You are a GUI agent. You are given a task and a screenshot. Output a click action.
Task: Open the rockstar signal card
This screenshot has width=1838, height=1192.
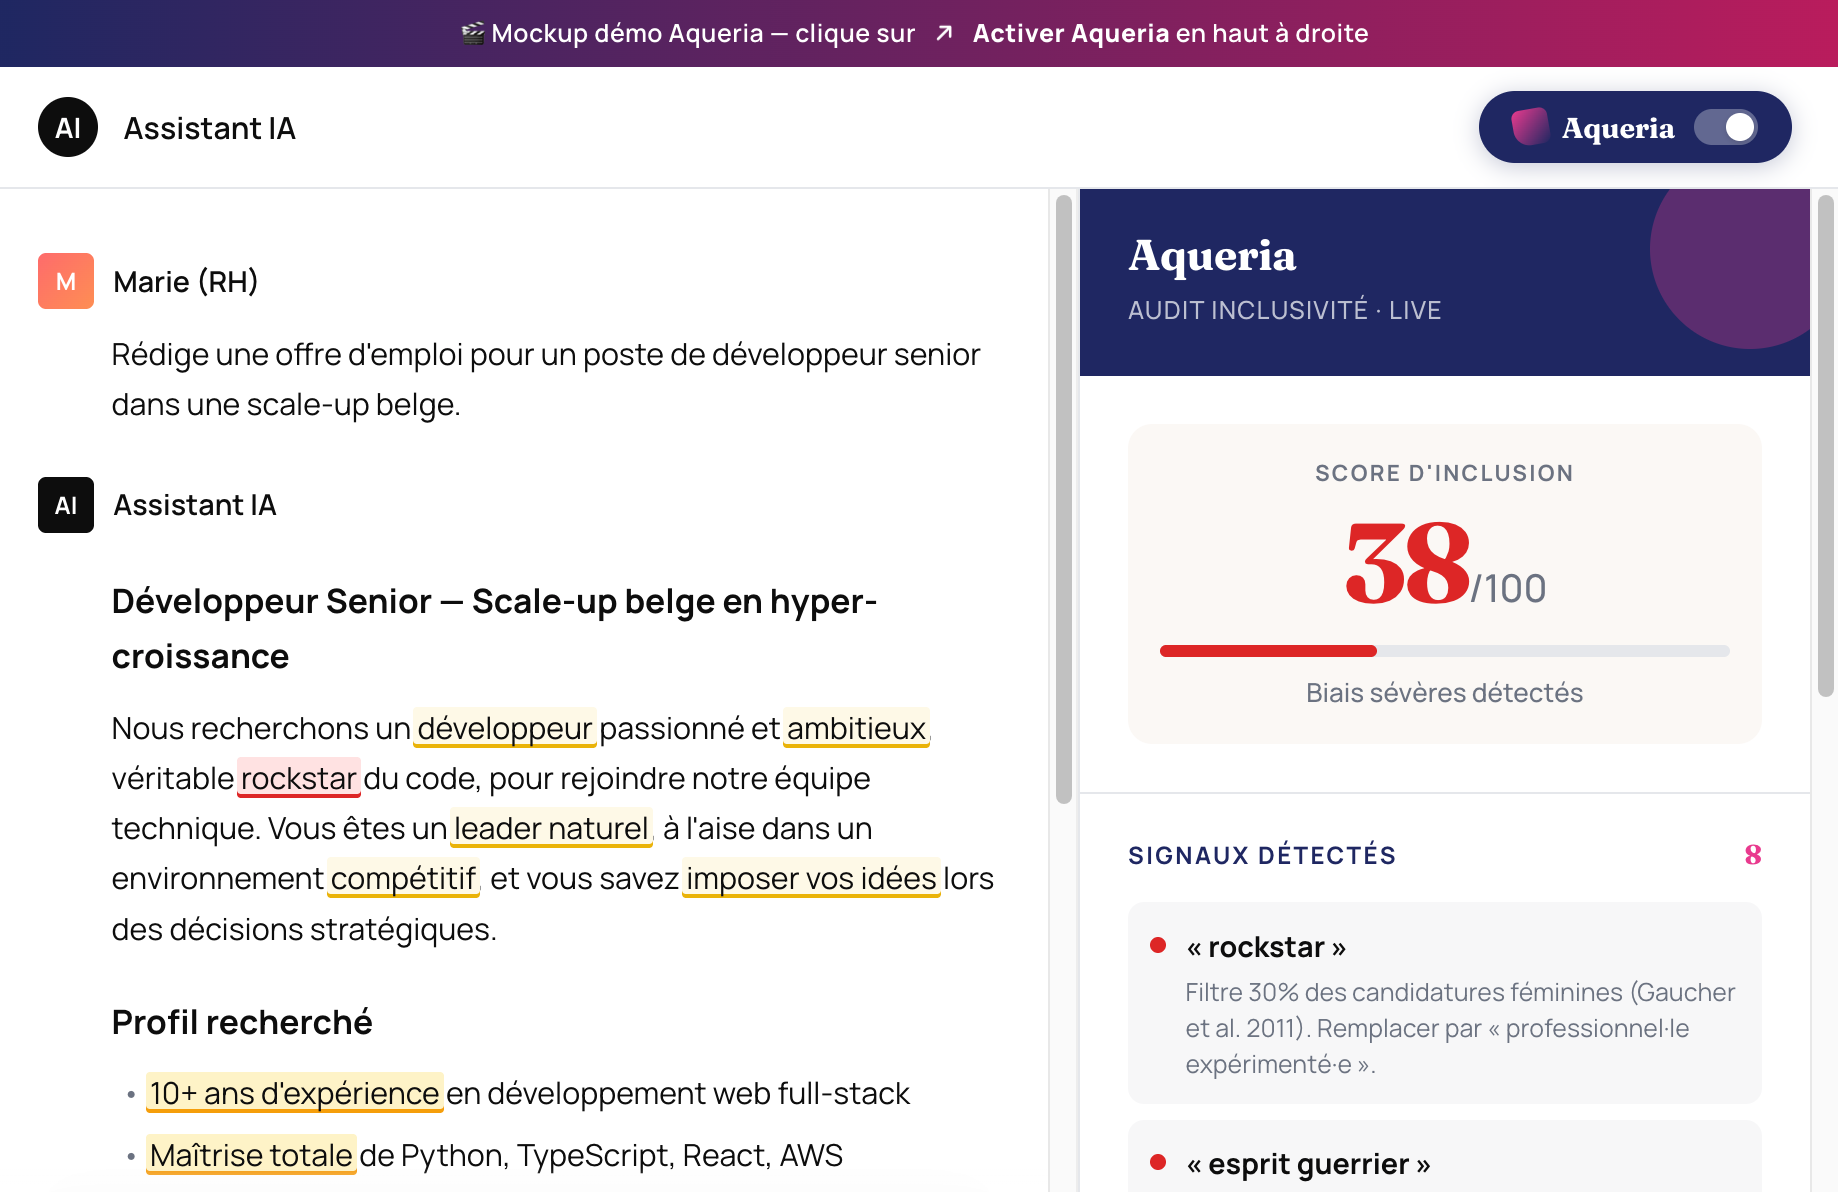pos(1444,1003)
